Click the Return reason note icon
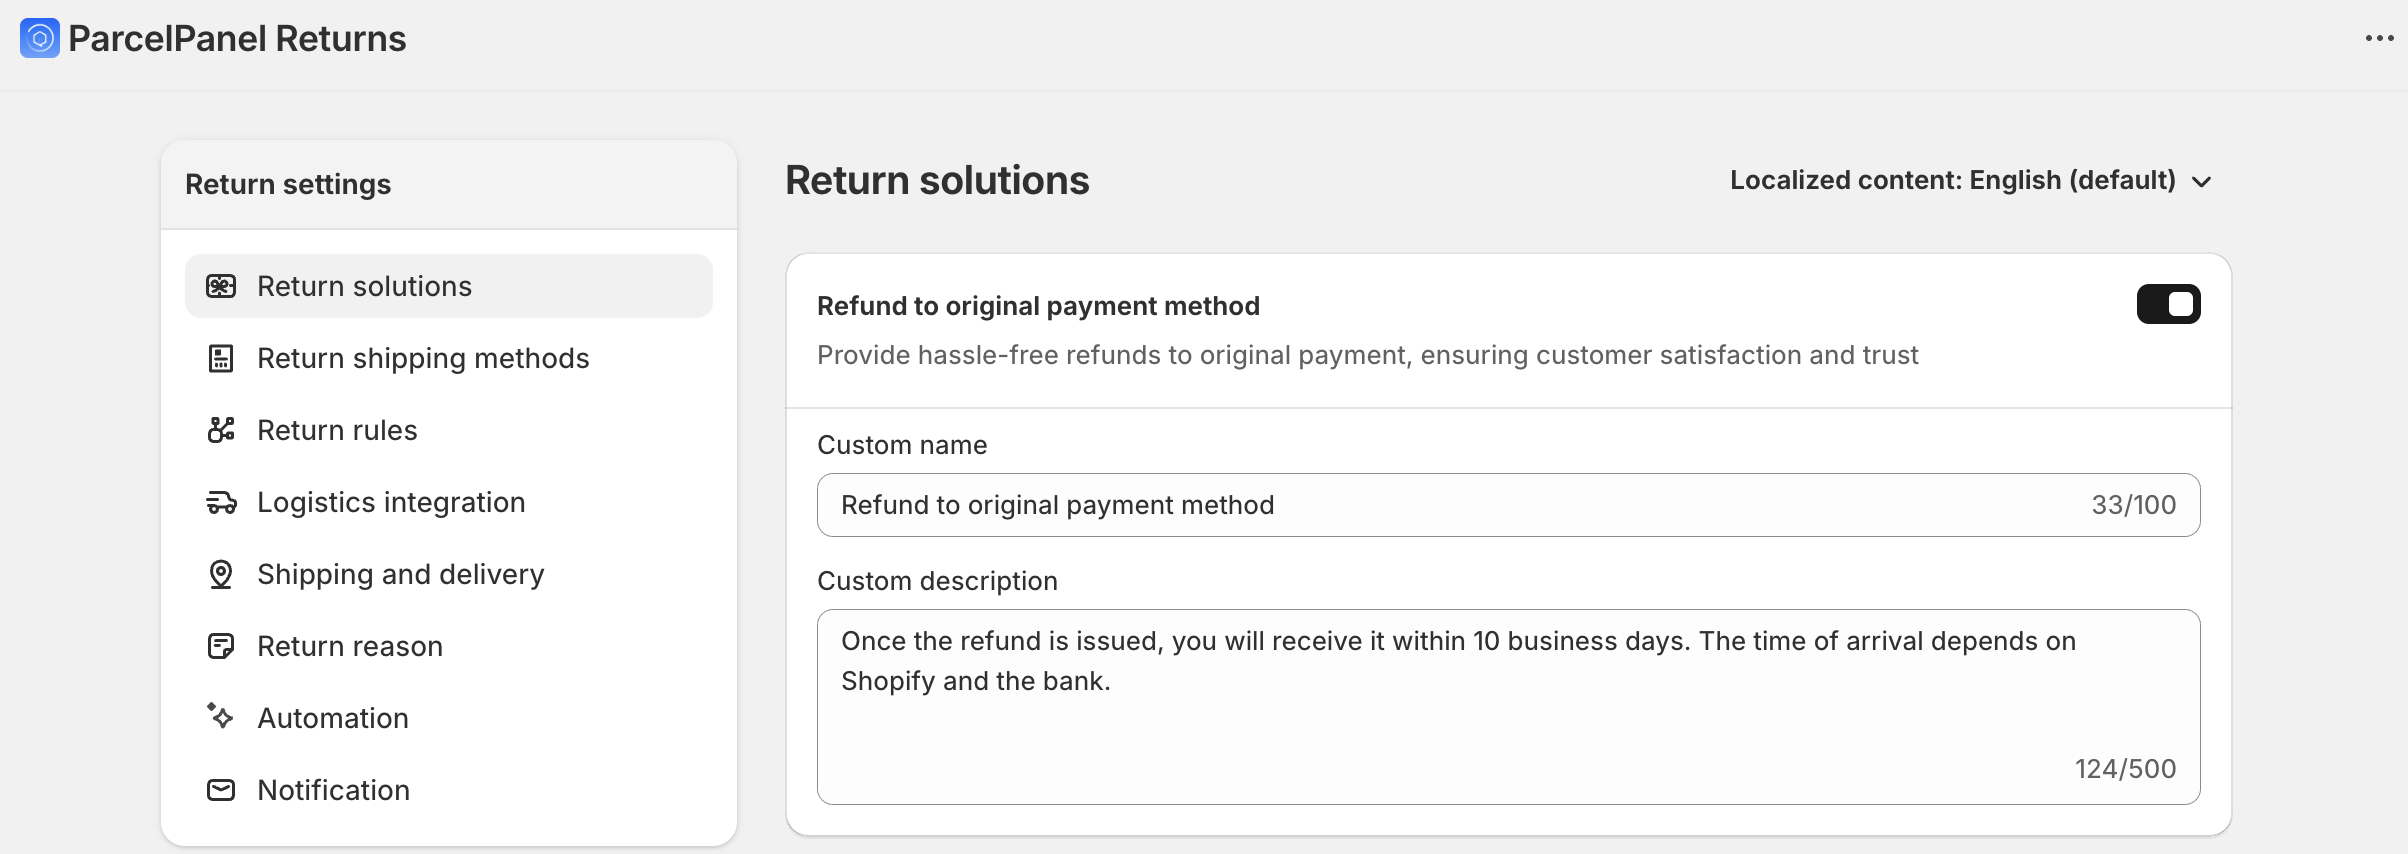The image size is (2408, 854). (221, 646)
